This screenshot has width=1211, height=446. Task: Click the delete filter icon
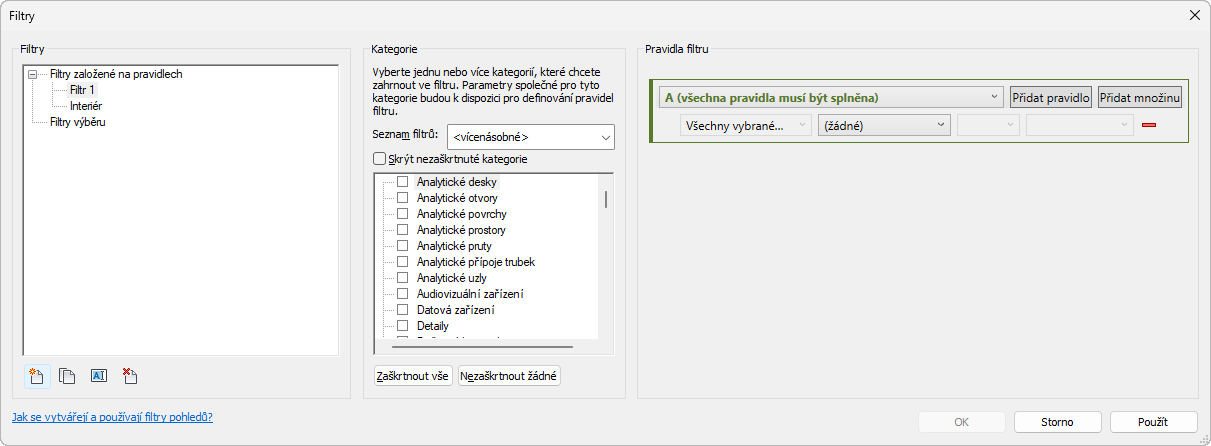tap(129, 376)
